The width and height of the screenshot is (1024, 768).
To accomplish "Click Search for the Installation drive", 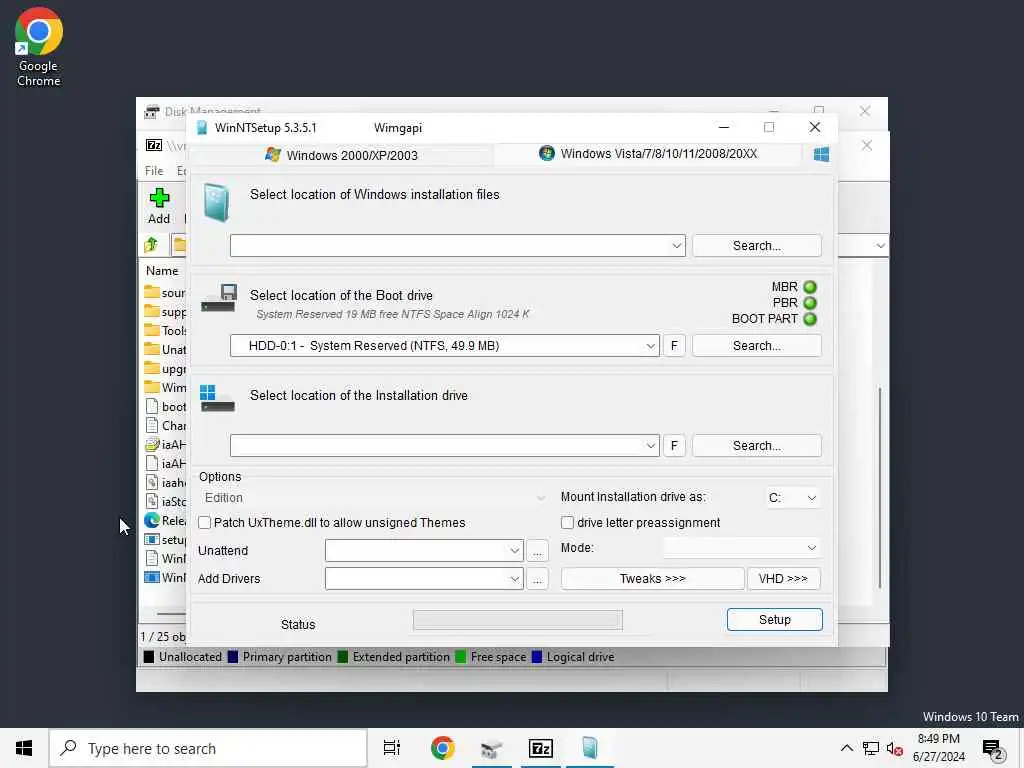I will tap(756, 445).
